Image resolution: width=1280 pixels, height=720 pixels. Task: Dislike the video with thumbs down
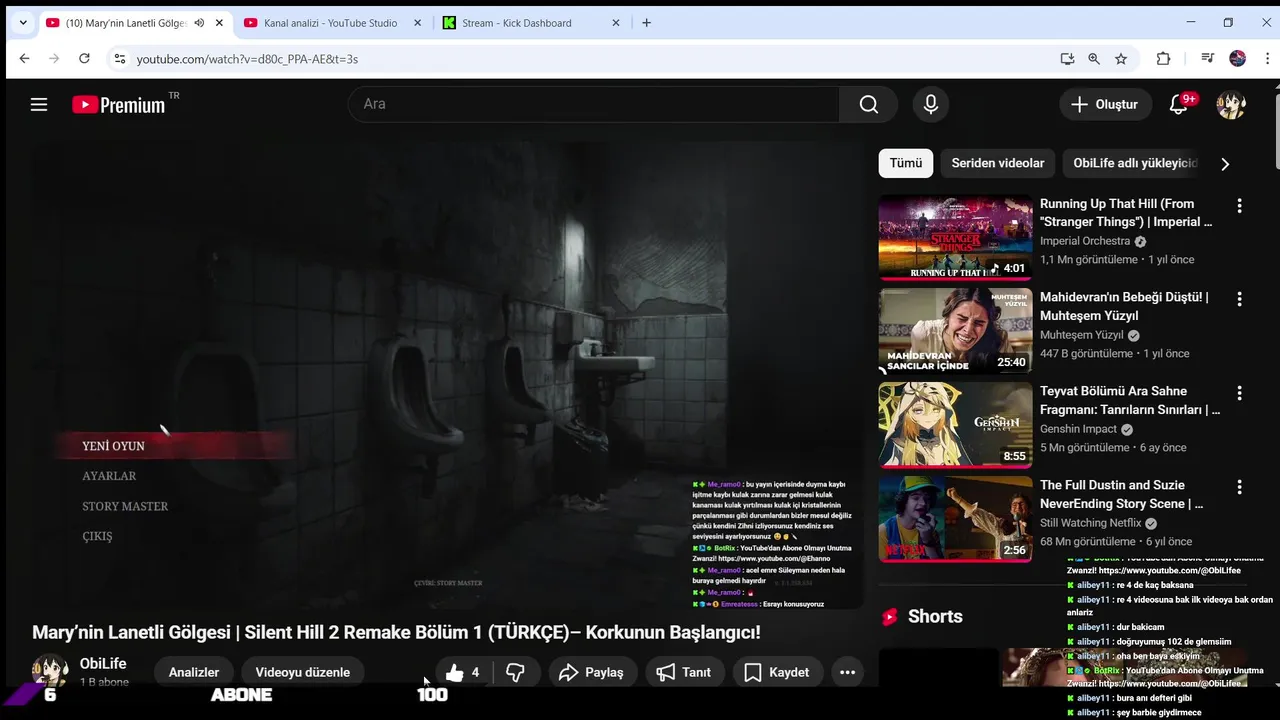point(516,672)
